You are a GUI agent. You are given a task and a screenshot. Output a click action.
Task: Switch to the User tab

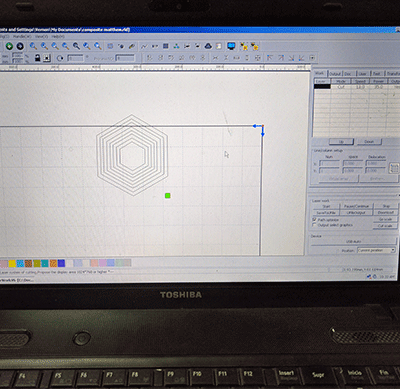pos(363,74)
